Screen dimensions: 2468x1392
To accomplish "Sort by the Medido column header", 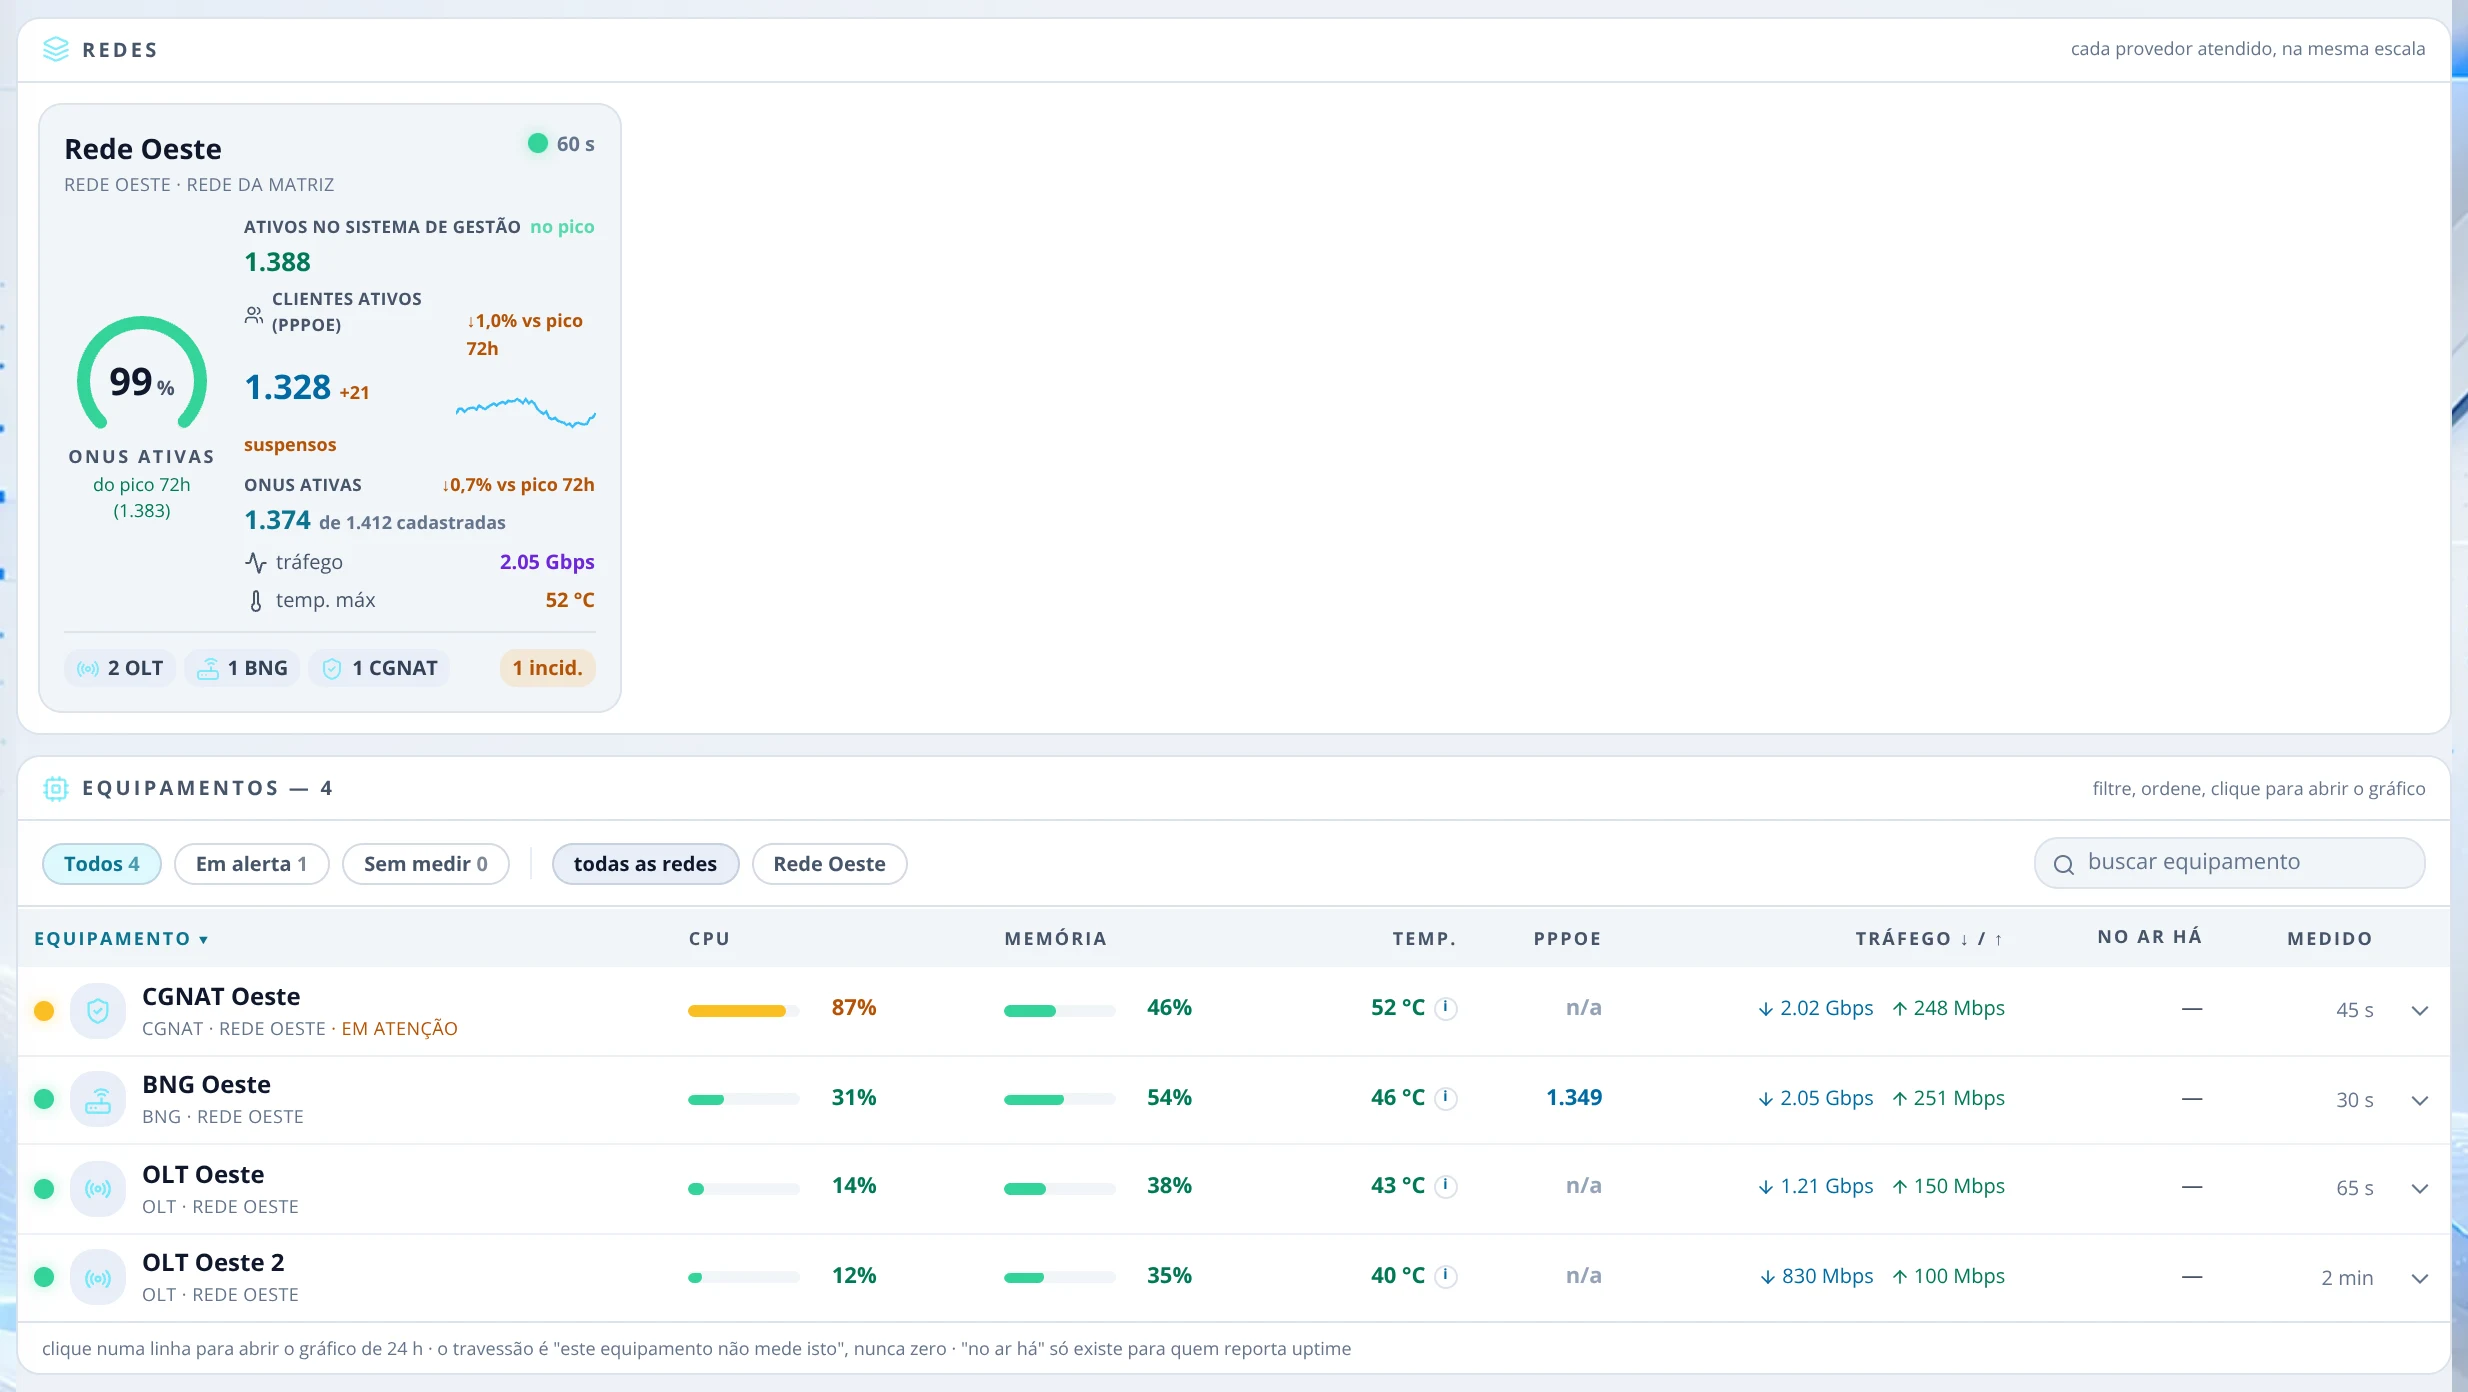I will 2330,939.
